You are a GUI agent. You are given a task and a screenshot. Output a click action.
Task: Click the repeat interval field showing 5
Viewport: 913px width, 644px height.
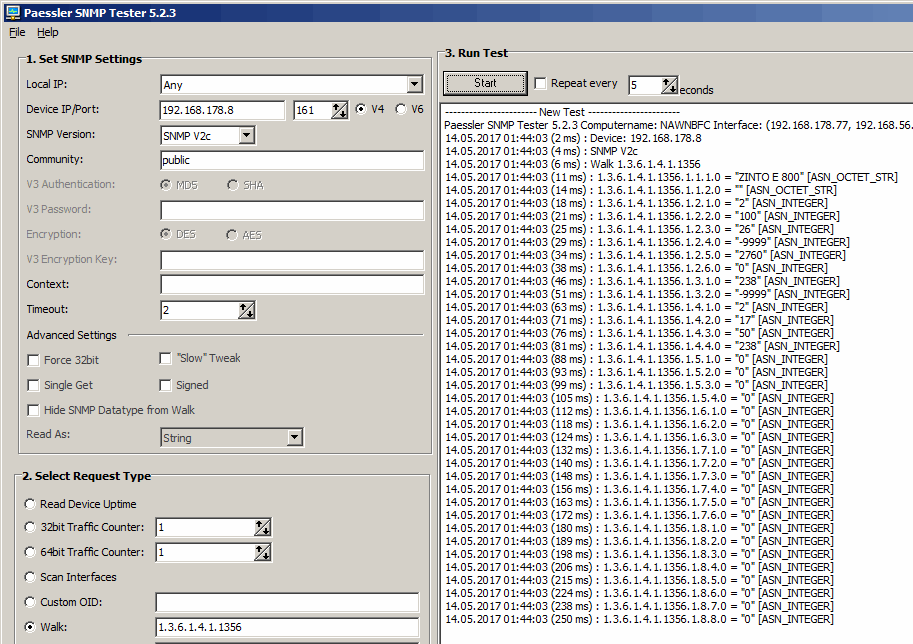[645, 86]
